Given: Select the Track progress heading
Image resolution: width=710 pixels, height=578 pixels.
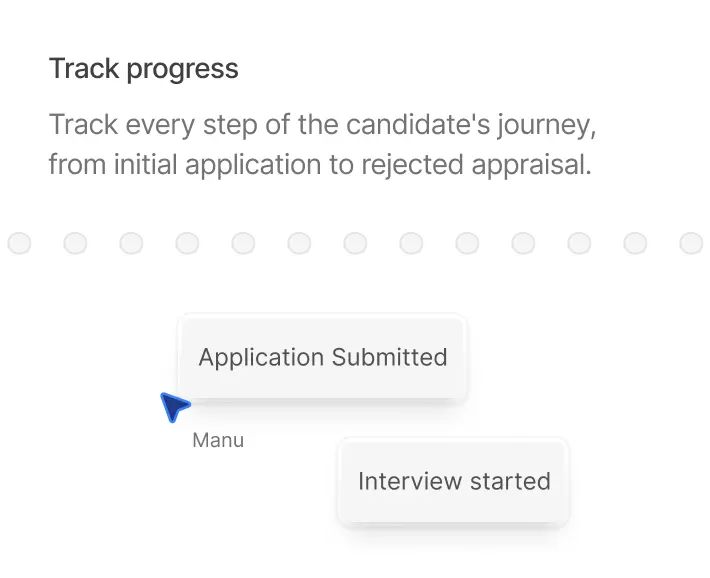Looking at the screenshot, I should tap(144, 69).
